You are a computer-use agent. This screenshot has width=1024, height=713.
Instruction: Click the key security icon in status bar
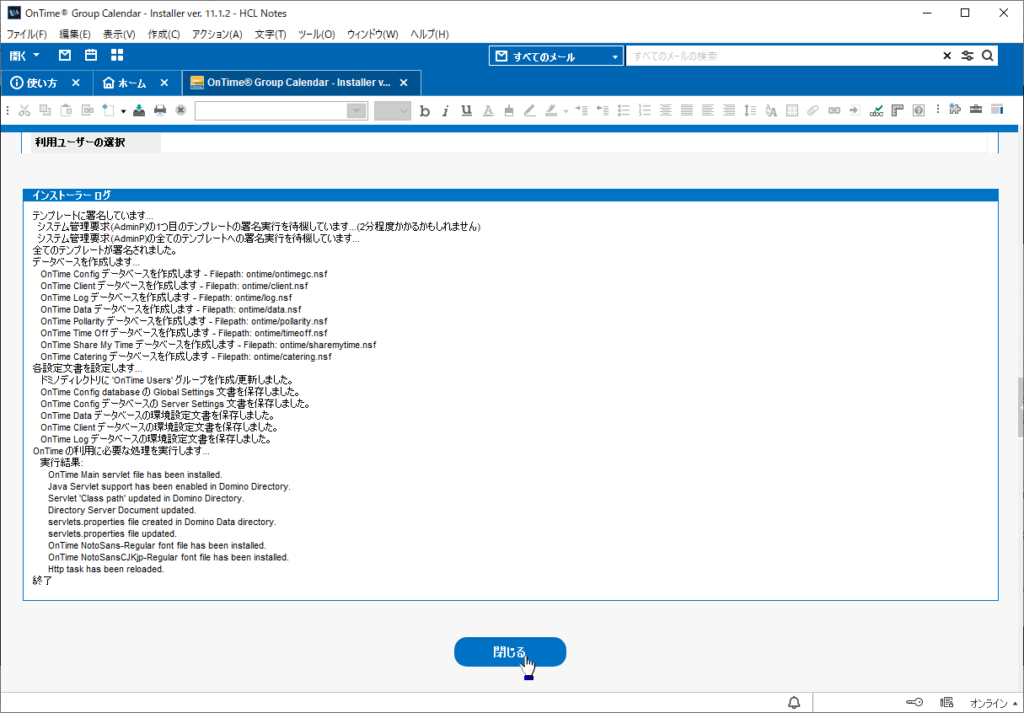pyautogui.click(x=915, y=703)
